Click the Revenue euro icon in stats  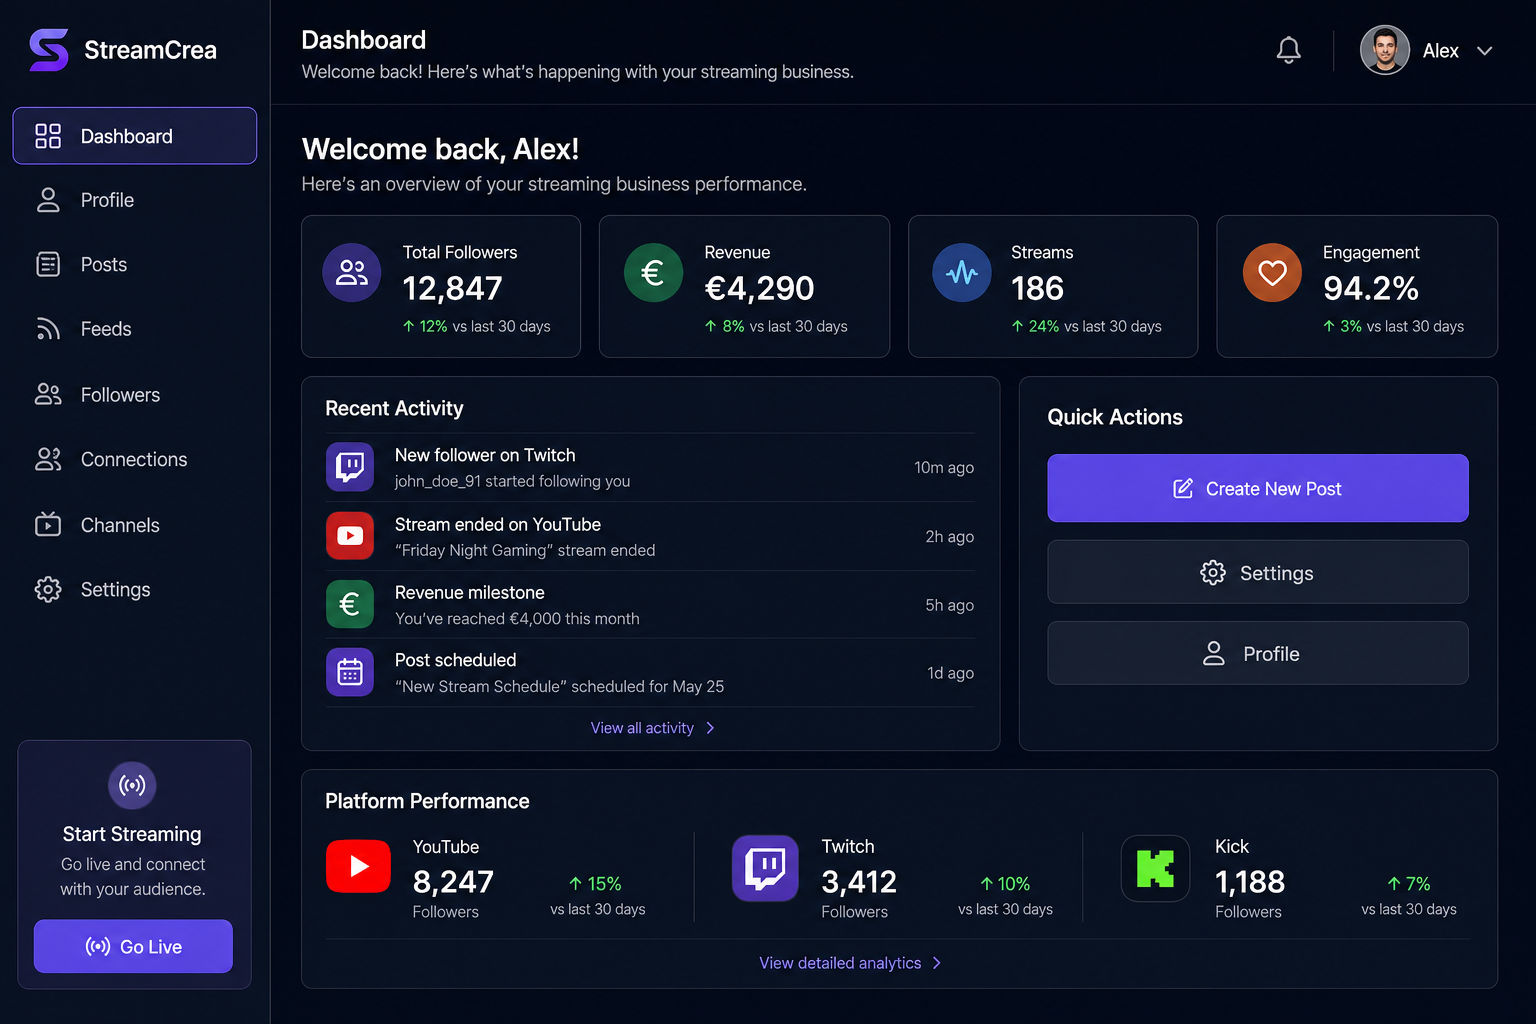click(x=653, y=272)
